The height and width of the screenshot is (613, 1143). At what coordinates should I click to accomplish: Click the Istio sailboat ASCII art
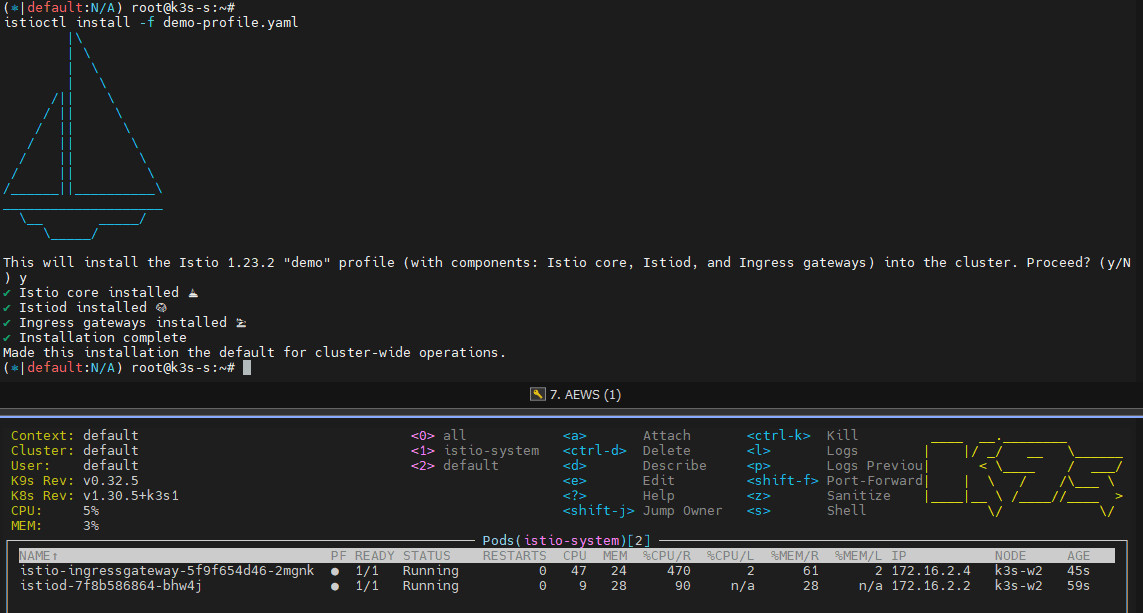(x=82, y=135)
